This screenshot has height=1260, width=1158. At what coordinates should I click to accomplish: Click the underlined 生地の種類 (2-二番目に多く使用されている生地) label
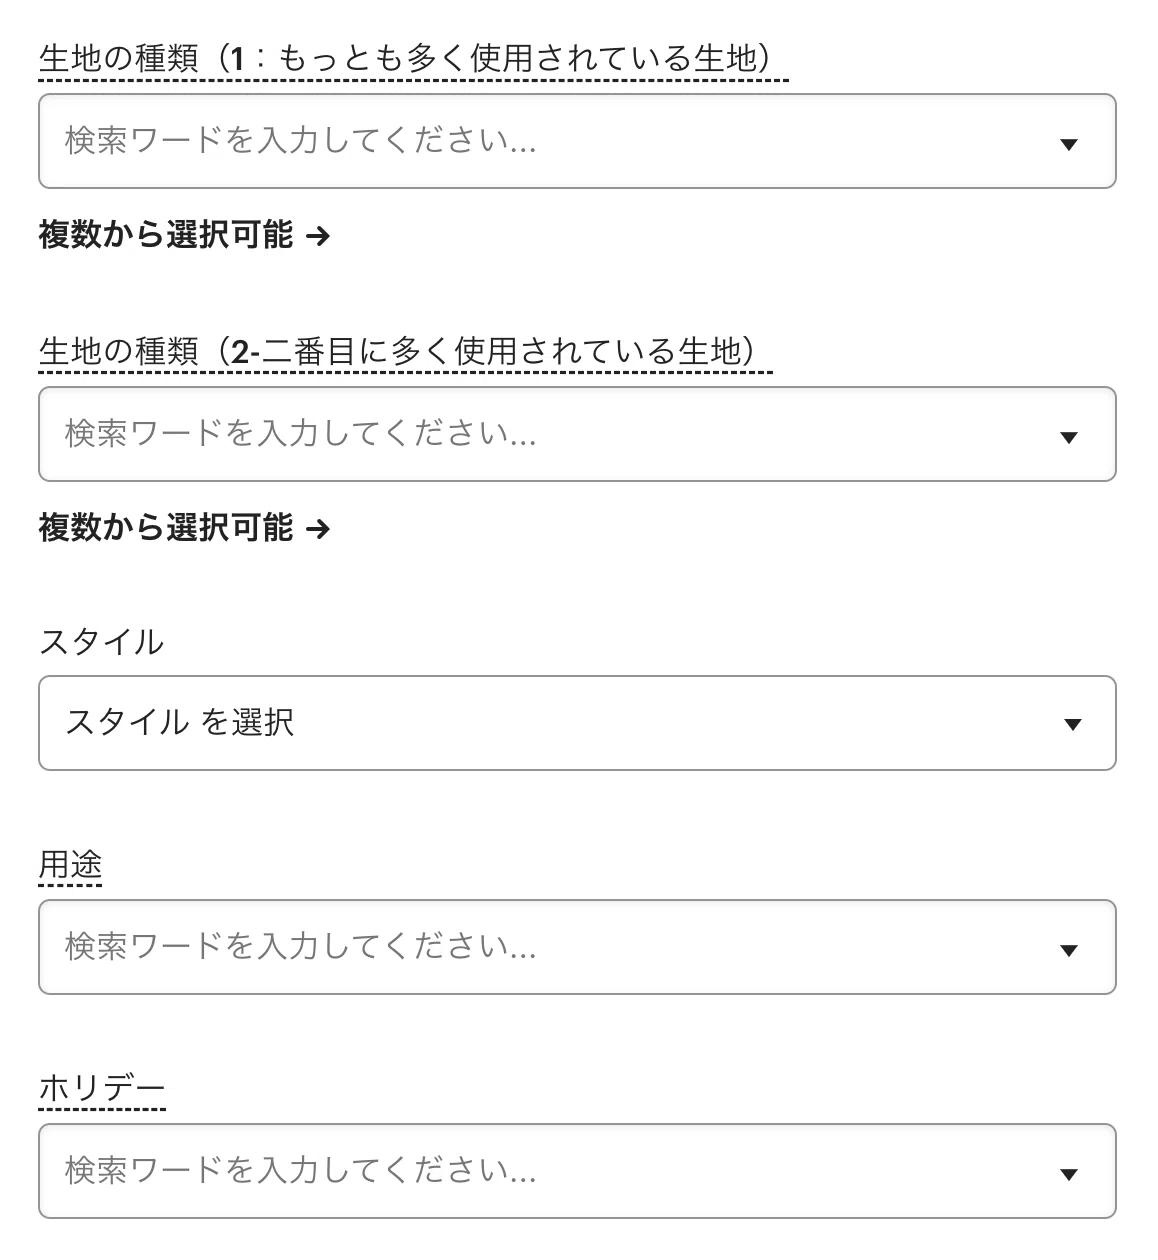(x=405, y=352)
